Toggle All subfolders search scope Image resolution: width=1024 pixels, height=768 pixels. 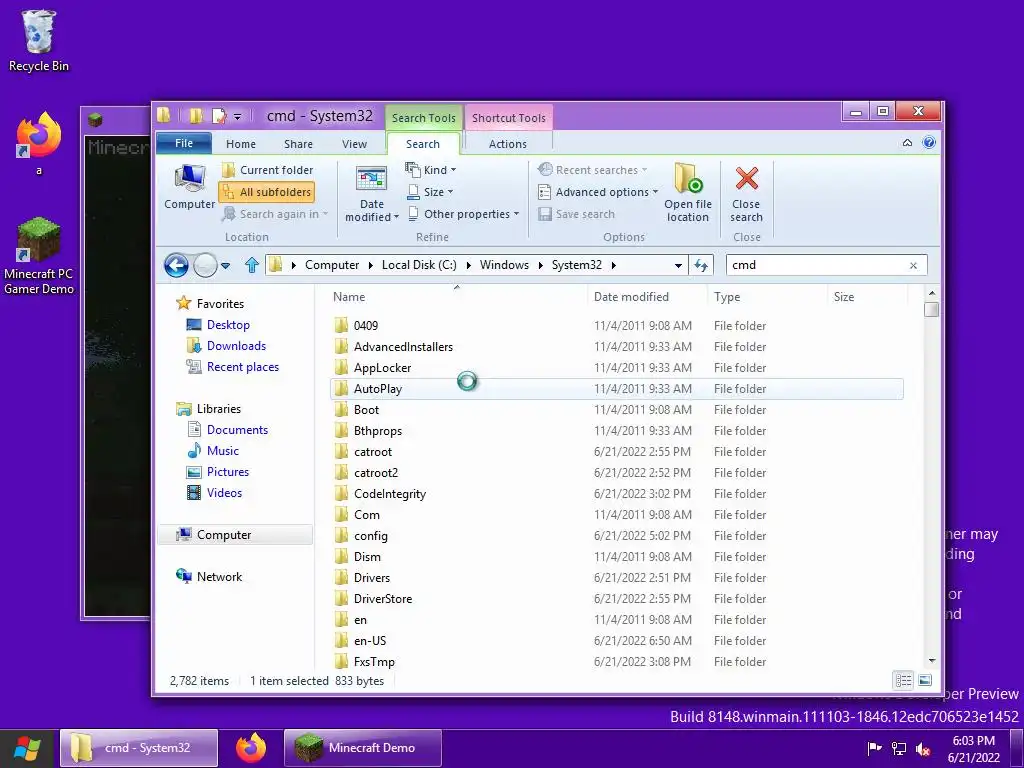[x=267, y=192]
